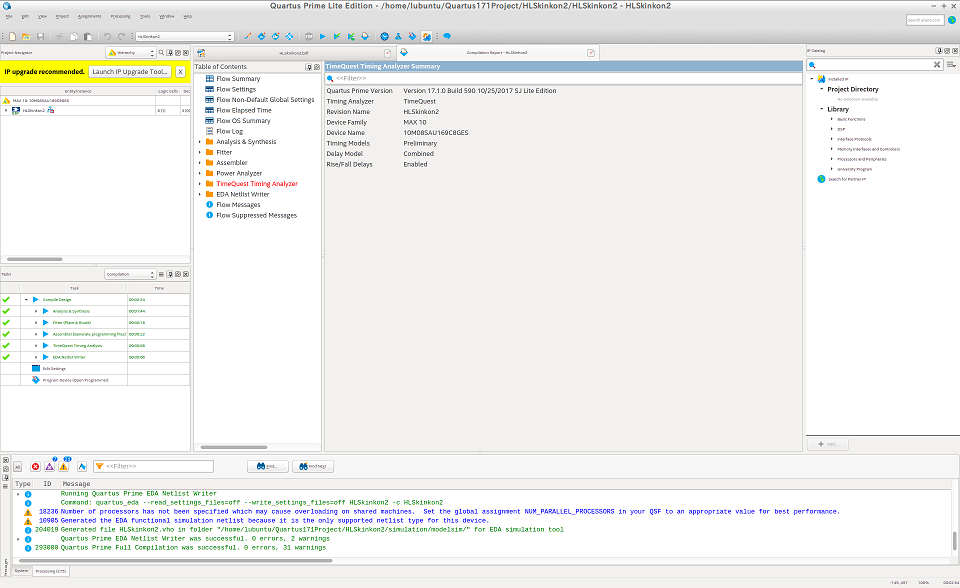Open the Compilation dropdown in Tasks panel
This screenshot has width=960, height=588.
[x=130, y=274]
